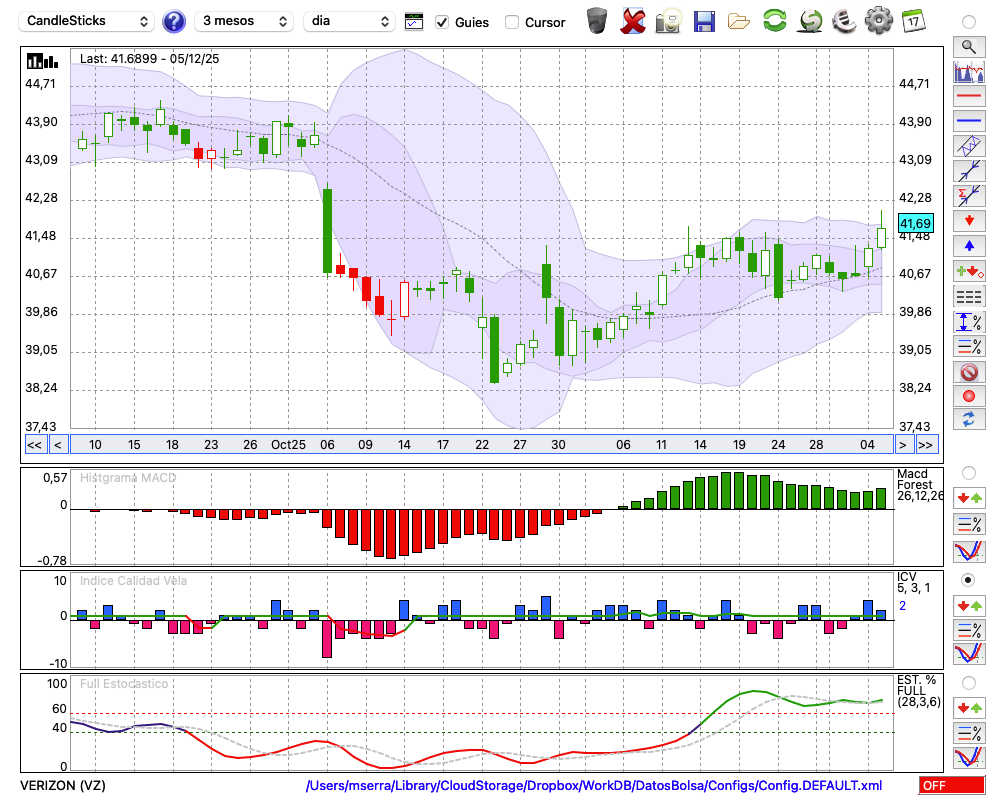Click the << jump-to-start navigation button
Screen dimensions: 1000x800
click(34, 445)
